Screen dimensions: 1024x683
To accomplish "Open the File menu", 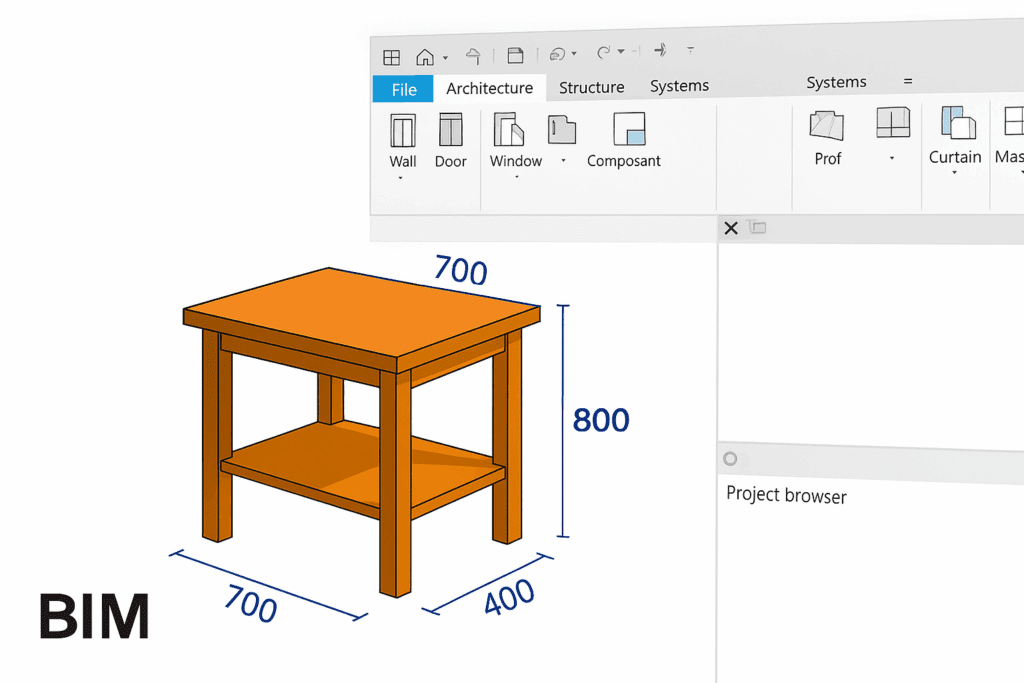I will (404, 89).
